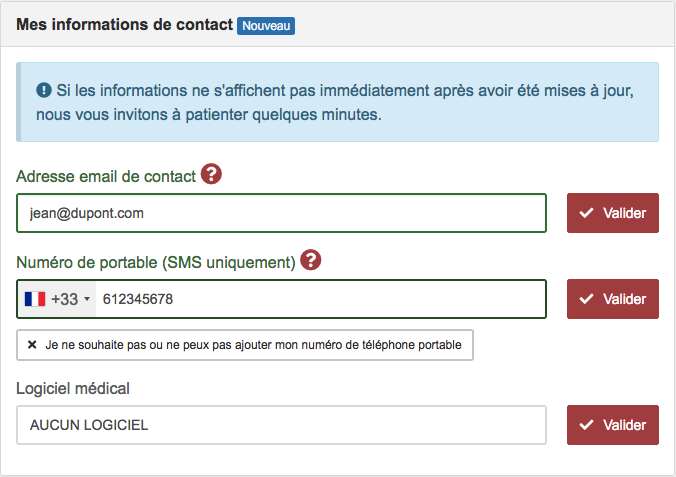The image size is (676, 477).
Task: Click checkmark icon on Logiciel médical Valider button
Action: [x=586, y=425]
